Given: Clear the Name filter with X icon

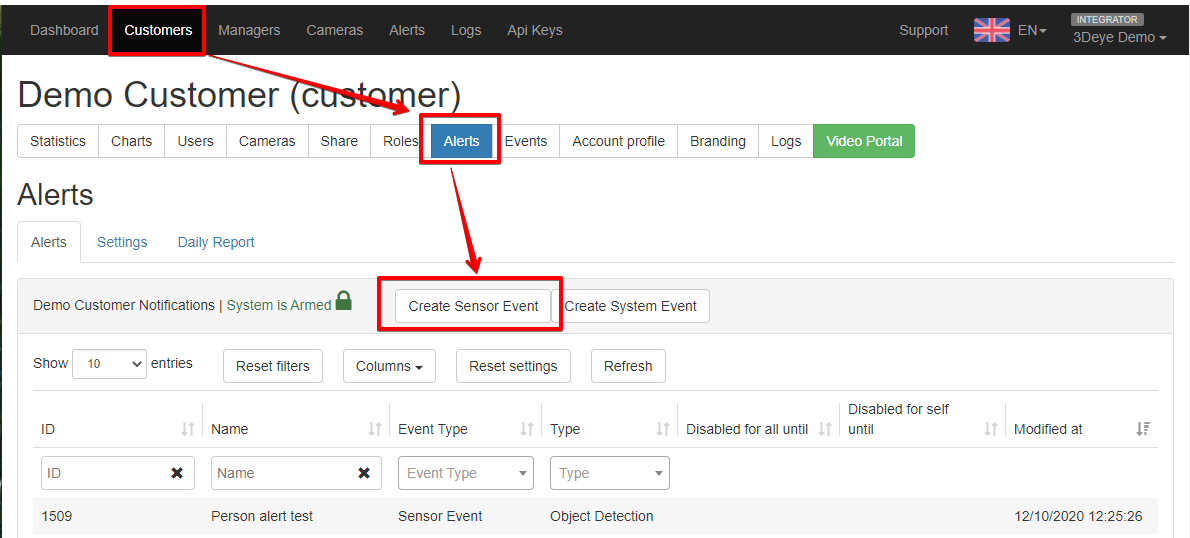Looking at the screenshot, I should click(x=364, y=473).
